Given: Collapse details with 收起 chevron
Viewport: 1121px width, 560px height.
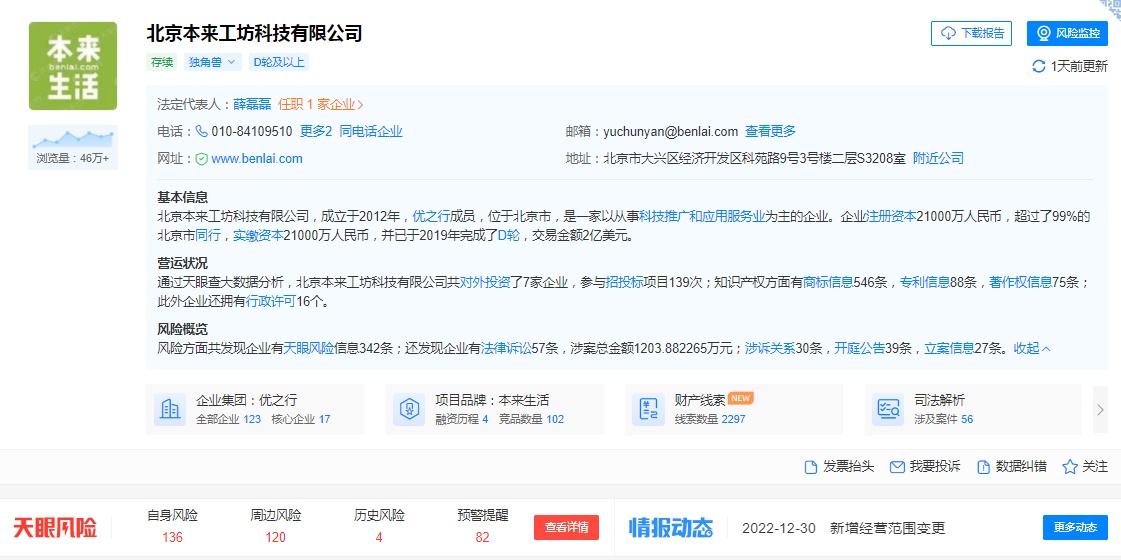Looking at the screenshot, I should [1032, 349].
